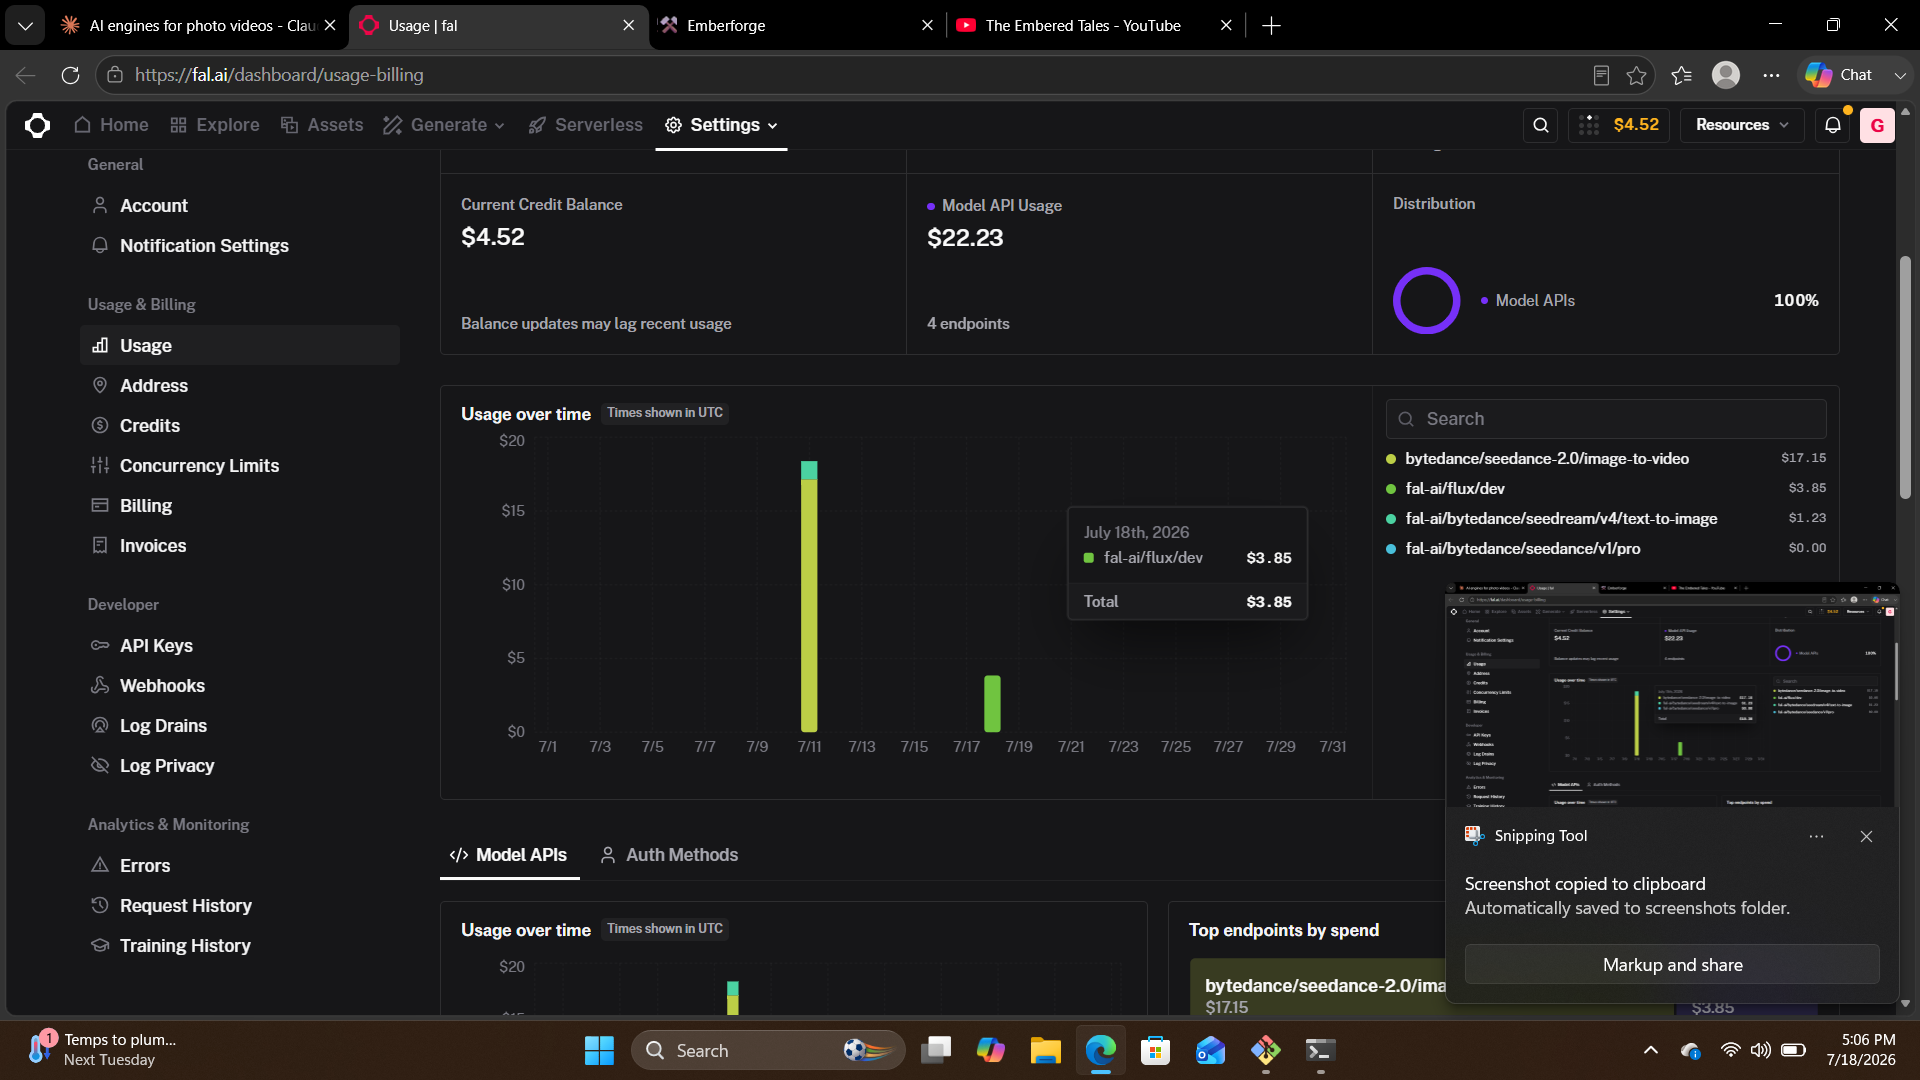Go back in the browser

click(26, 75)
